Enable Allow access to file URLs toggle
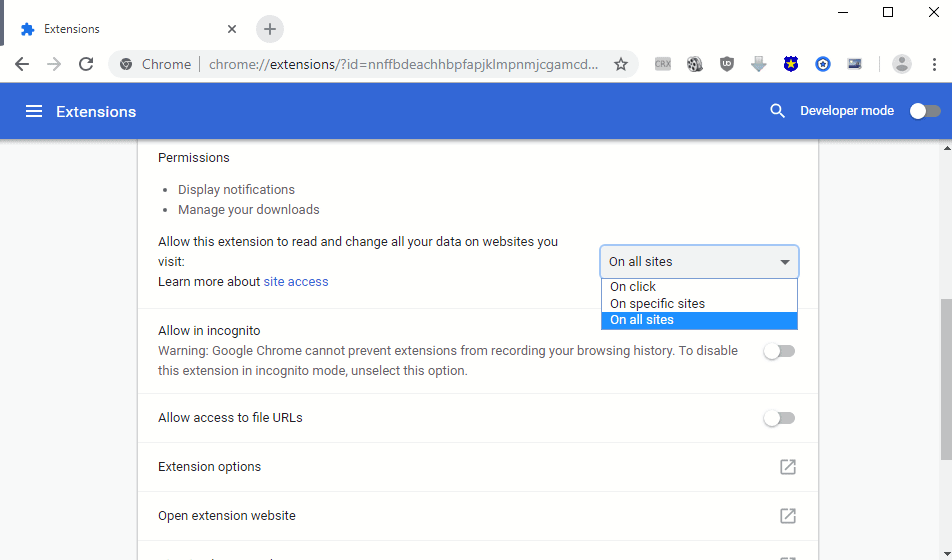The height and width of the screenshot is (560, 952). click(780, 418)
